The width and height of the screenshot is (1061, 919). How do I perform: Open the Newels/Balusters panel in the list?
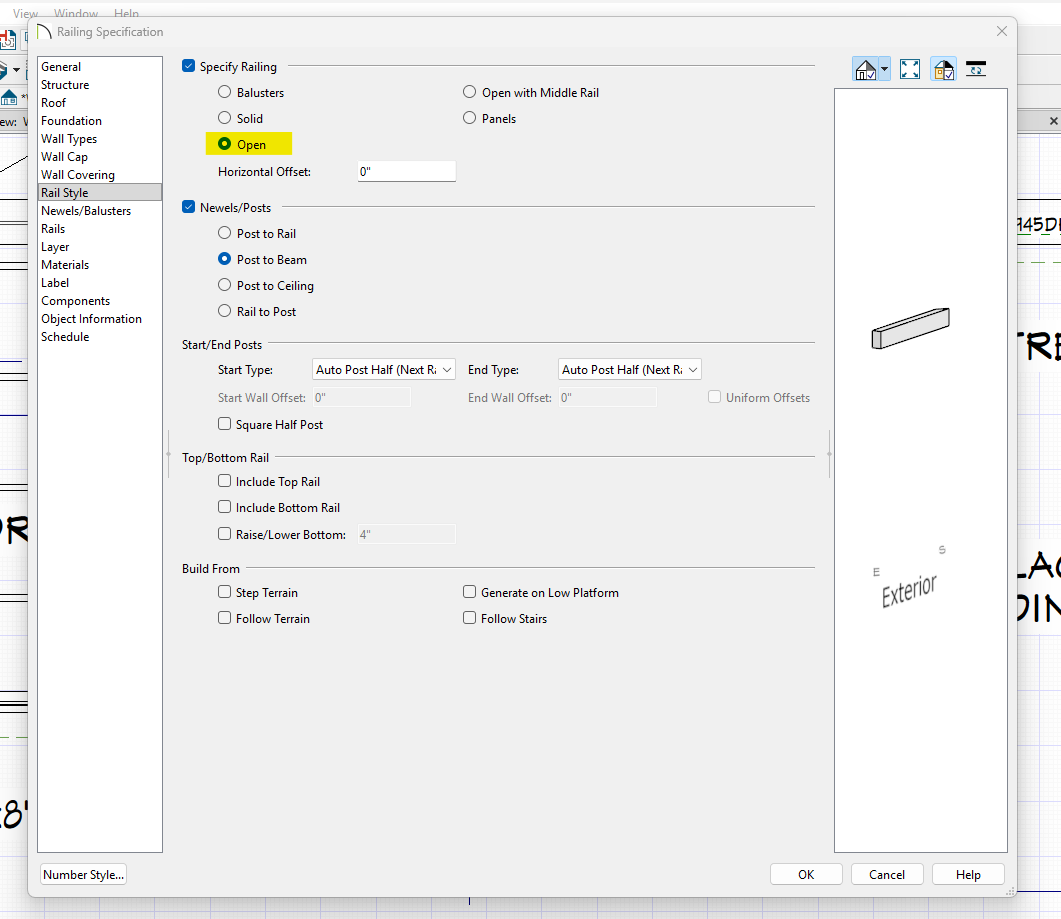point(86,211)
